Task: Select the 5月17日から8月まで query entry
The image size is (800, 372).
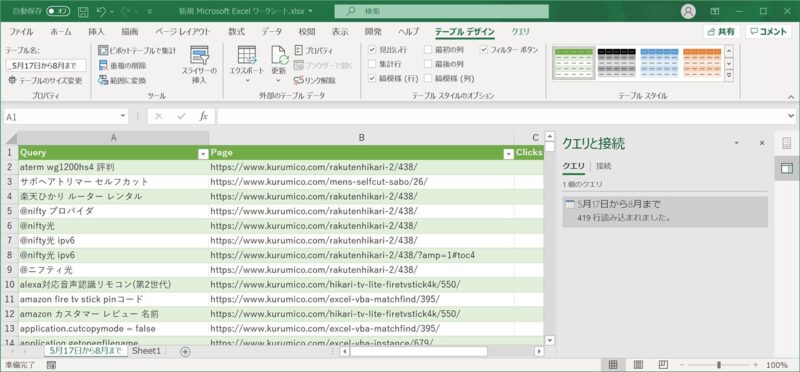Action: click(665, 211)
